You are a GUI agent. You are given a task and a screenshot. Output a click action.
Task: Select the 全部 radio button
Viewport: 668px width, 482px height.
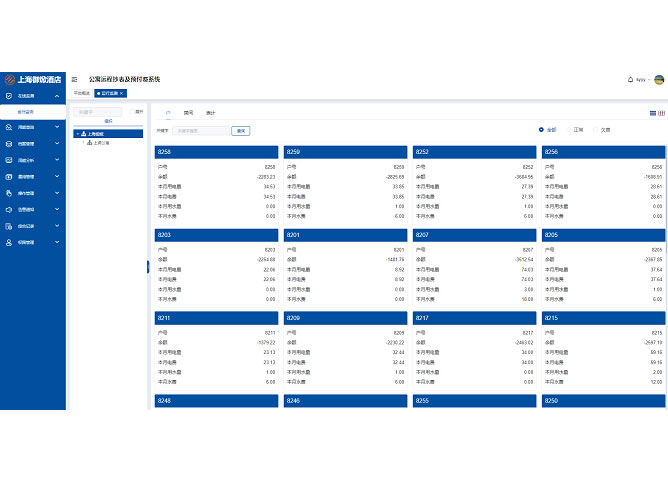click(x=541, y=130)
